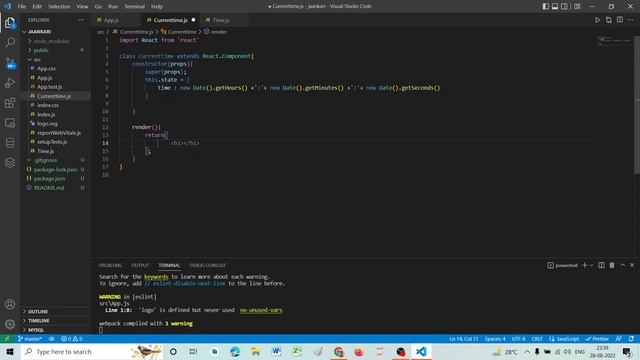The image size is (640, 360).
Task: Open the Remote Explorer view
Action: [x=10, y=122]
